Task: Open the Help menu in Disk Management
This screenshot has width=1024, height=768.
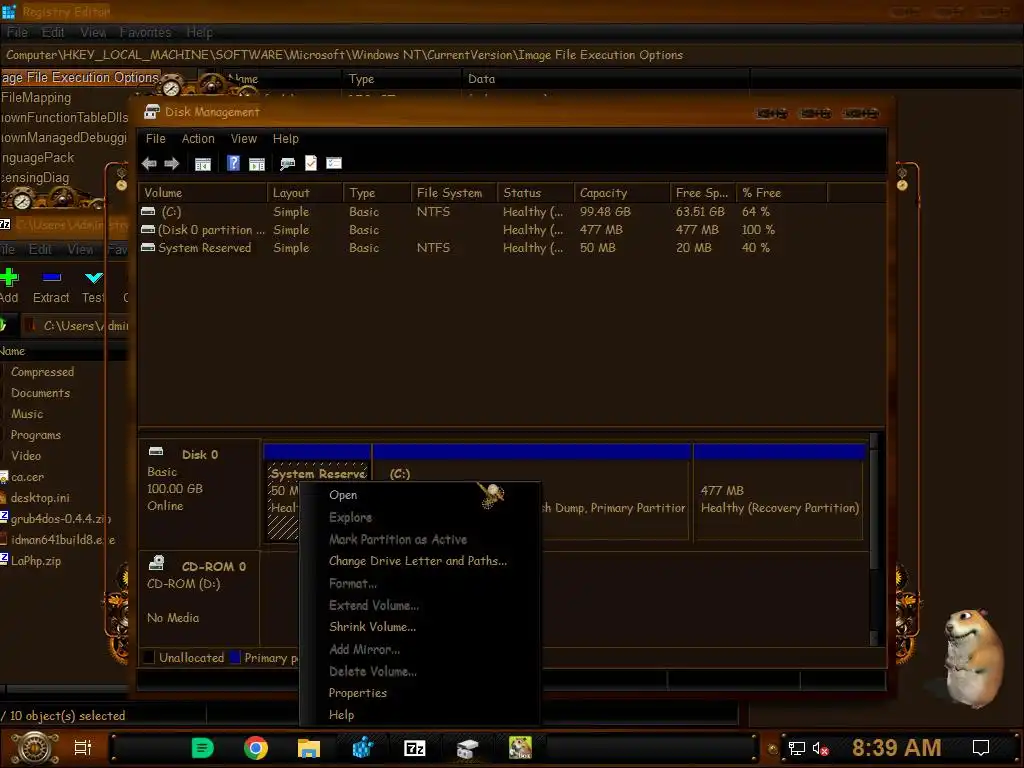Action: (285, 138)
